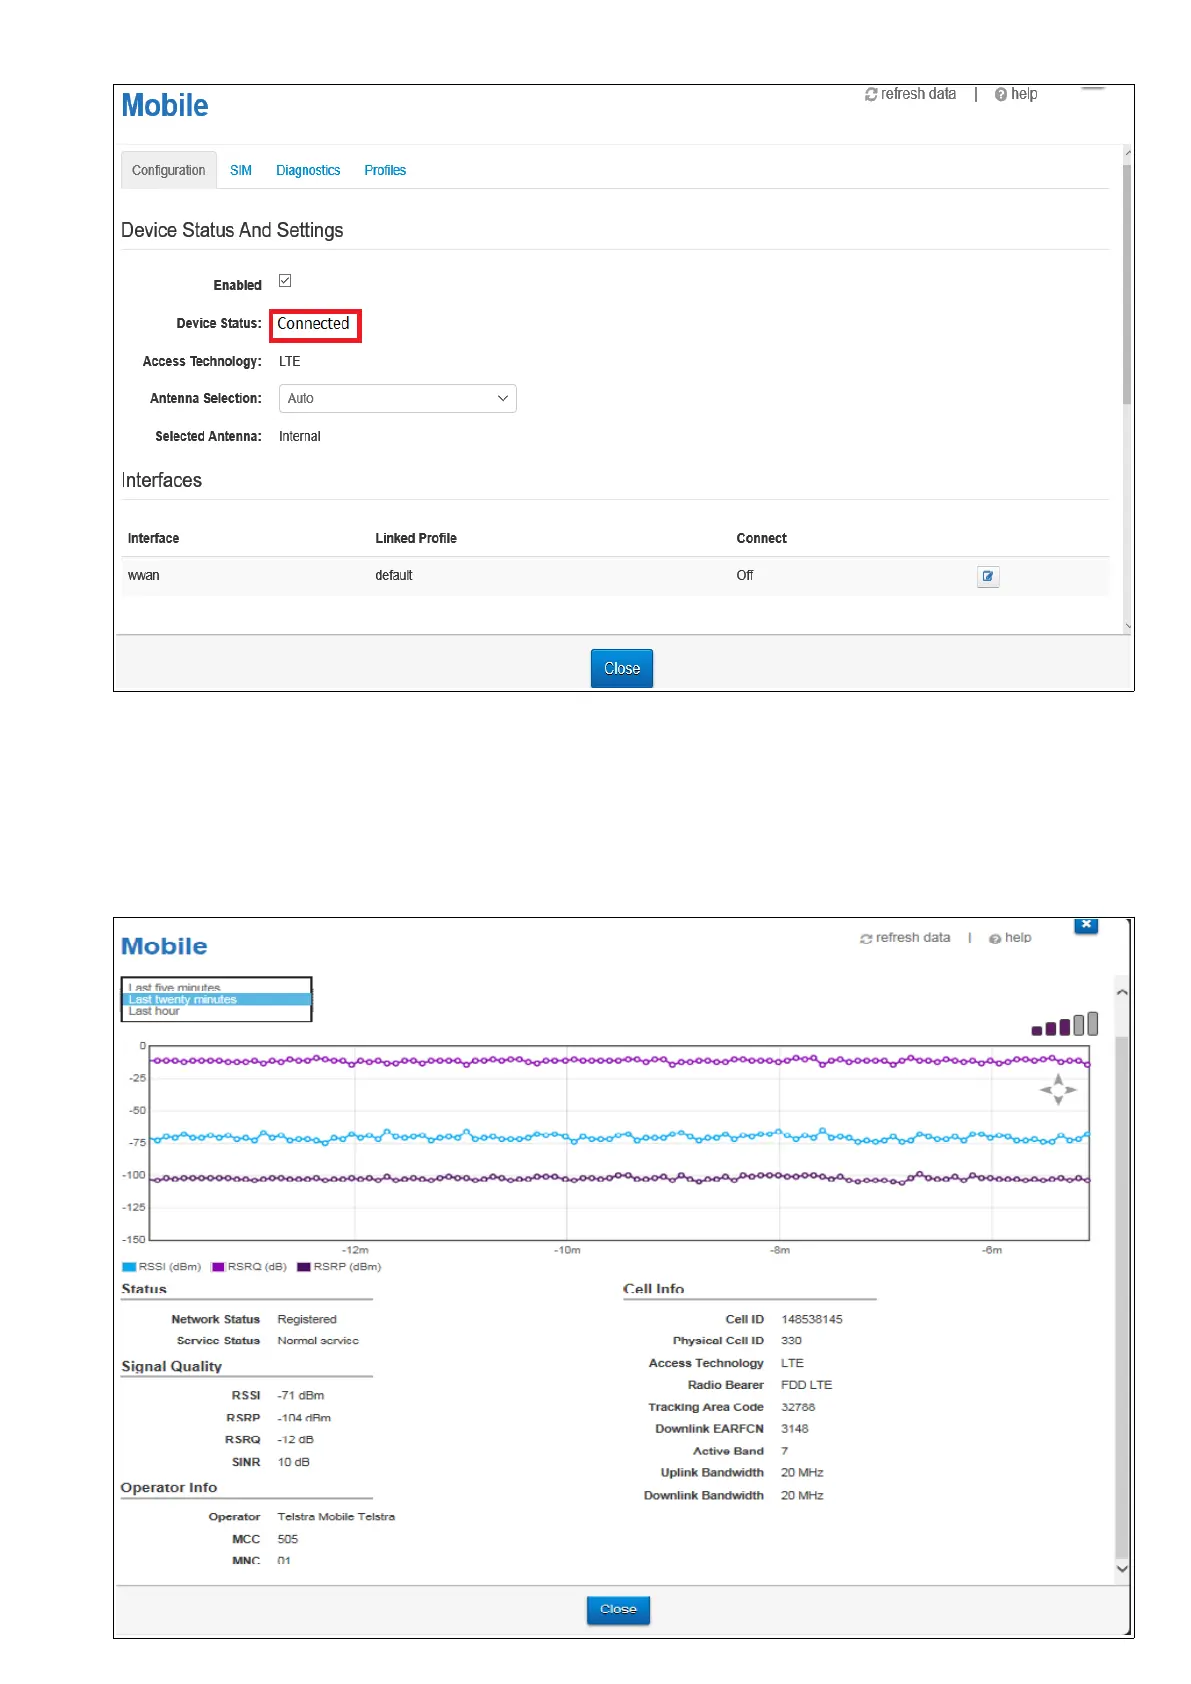Click the RSSI value -71 dBm
The image size is (1191, 1684).
(x=301, y=1396)
